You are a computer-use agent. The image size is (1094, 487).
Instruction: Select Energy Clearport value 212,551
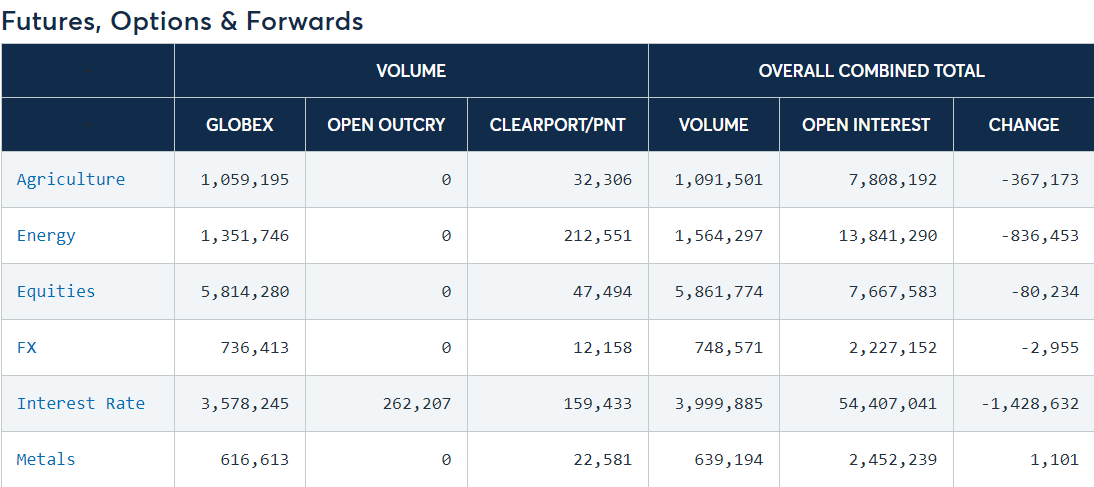(597, 236)
